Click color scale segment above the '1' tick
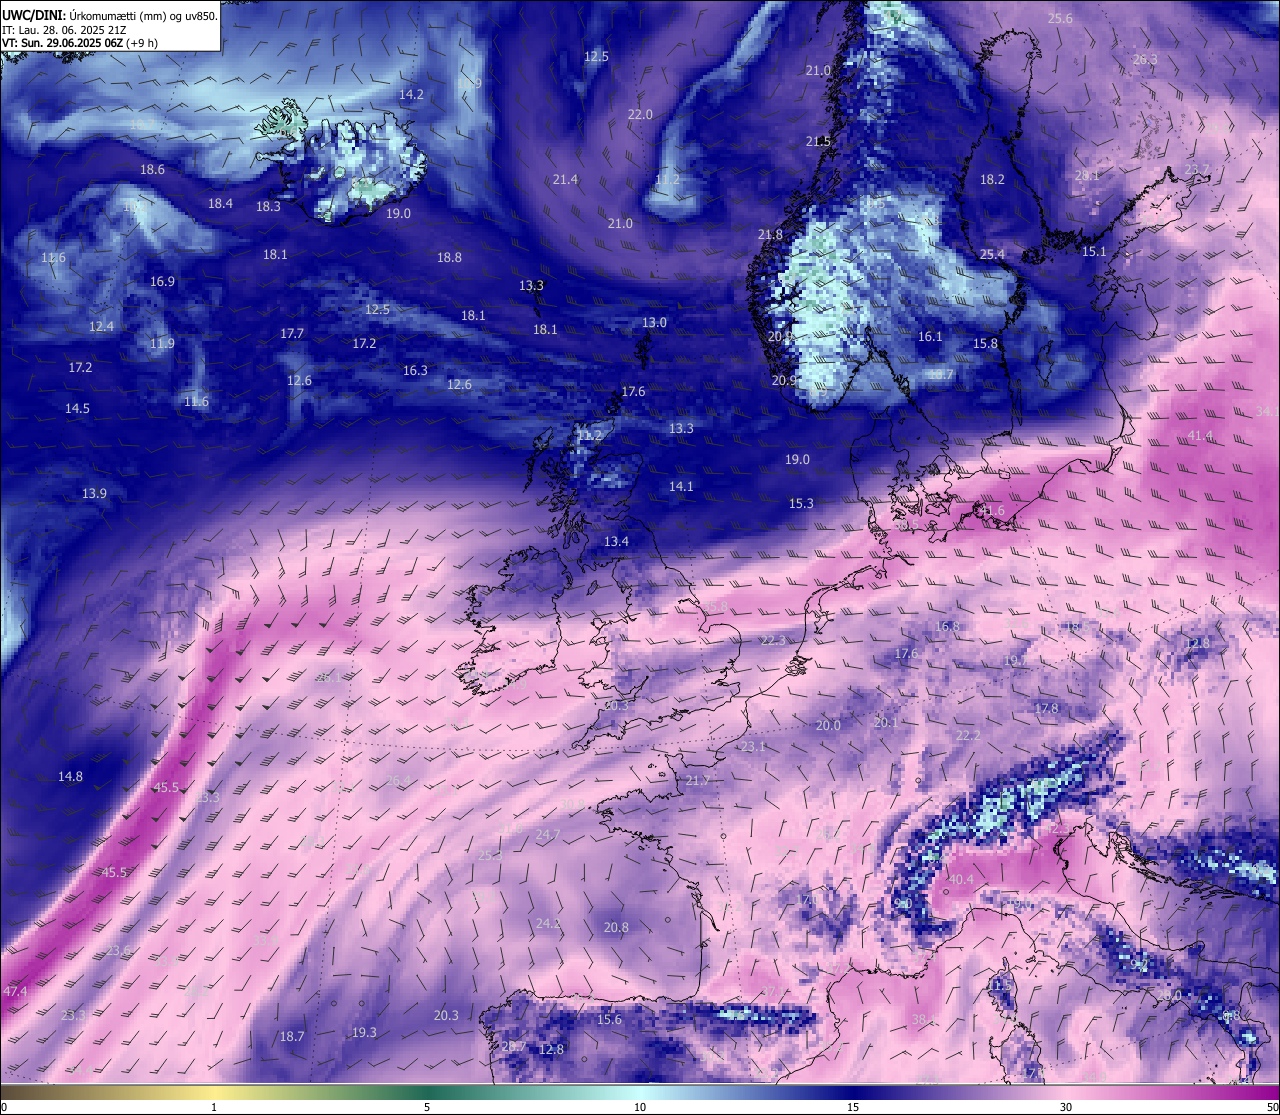The height and width of the screenshot is (1115, 1280). click(214, 1093)
